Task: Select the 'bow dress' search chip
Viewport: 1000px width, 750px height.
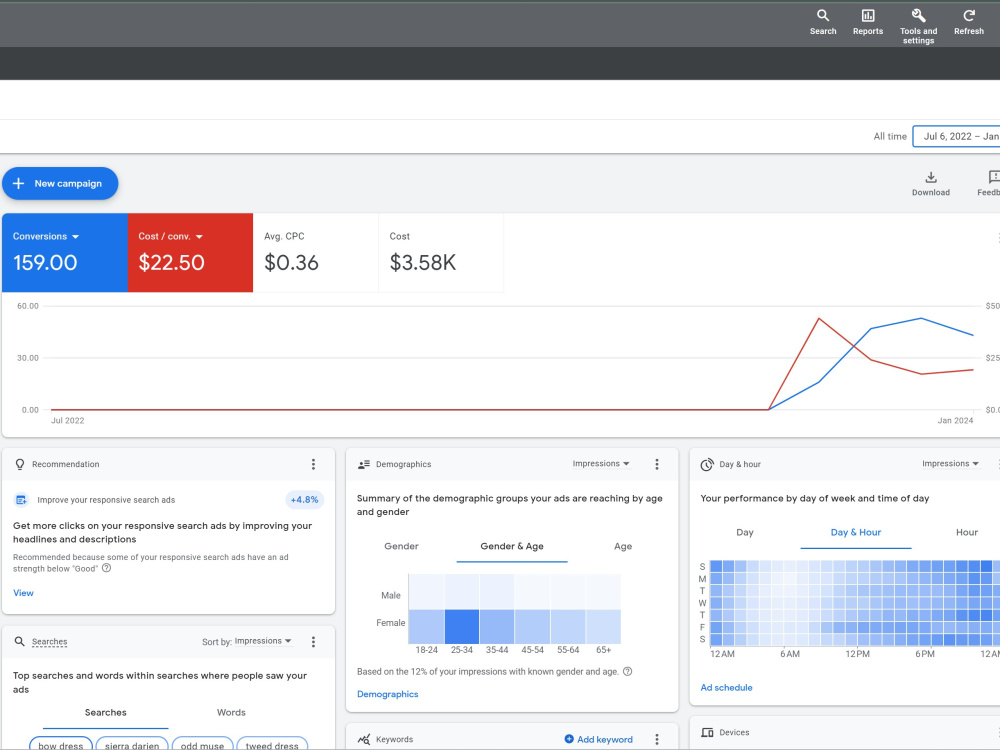Action: click(61, 745)
